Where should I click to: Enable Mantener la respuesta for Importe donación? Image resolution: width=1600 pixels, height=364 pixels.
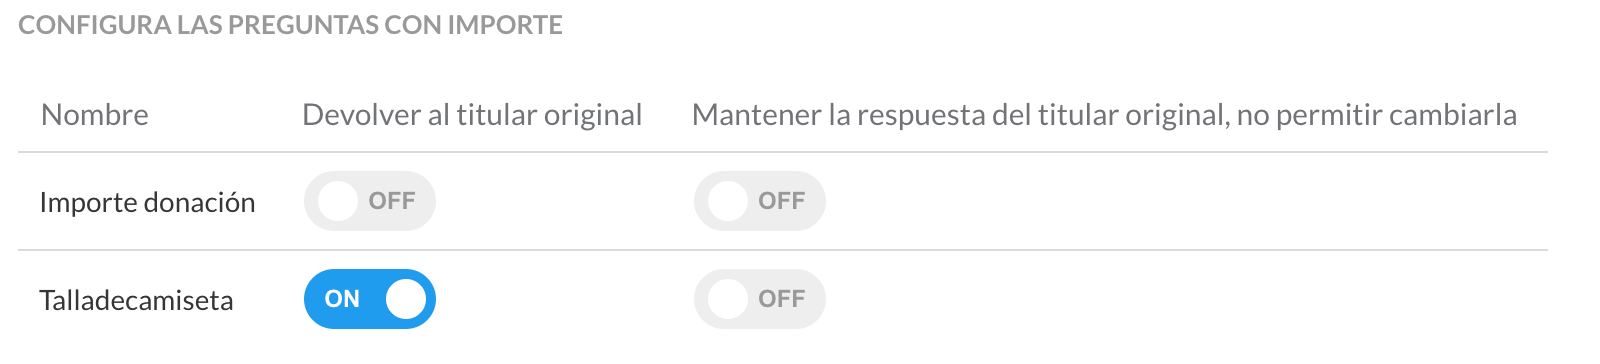[760, 201]
